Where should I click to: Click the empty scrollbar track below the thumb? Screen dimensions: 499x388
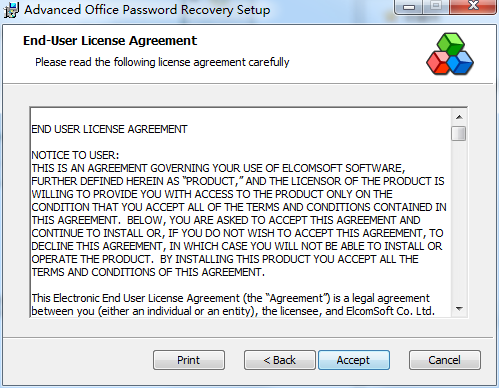(459, 222)
